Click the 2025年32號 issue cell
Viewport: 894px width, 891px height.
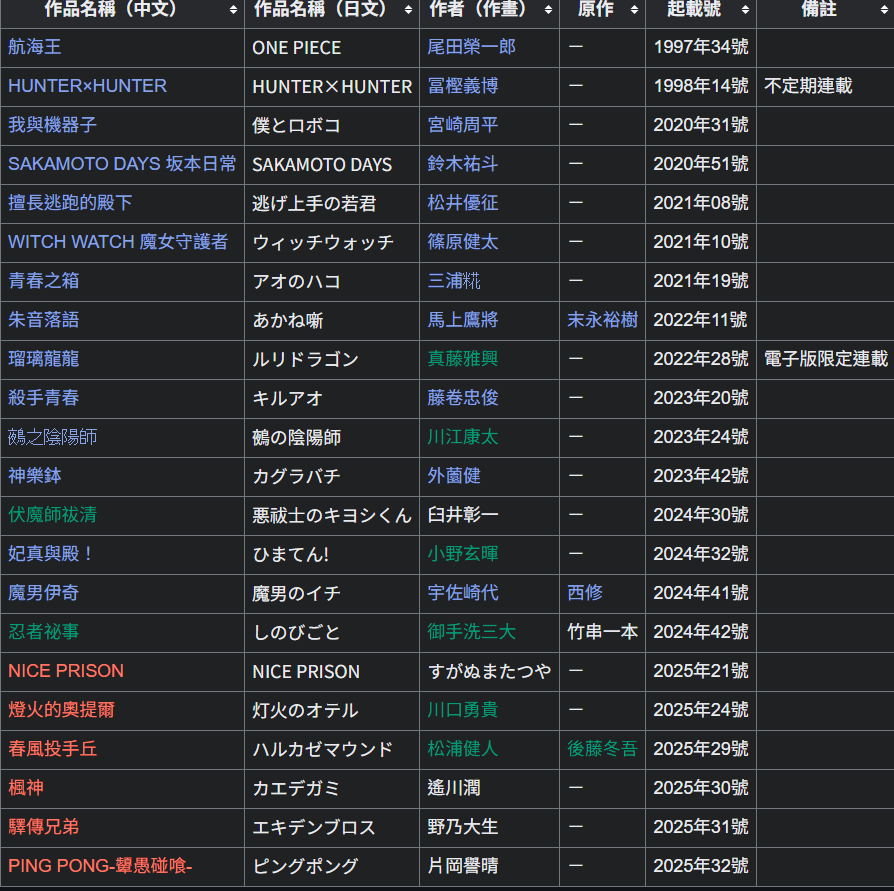click(x=701, y=866)
